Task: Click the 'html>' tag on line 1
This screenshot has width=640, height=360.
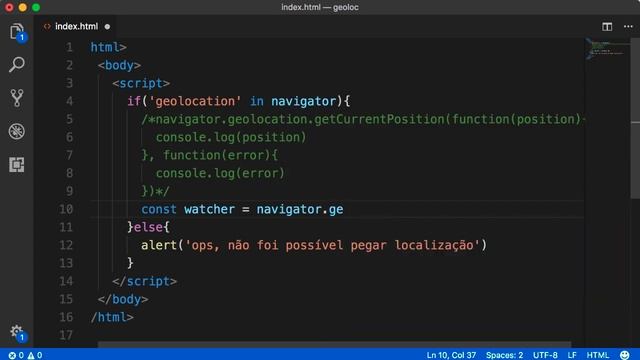Action: pyautogui.click(x=108, y=47)
